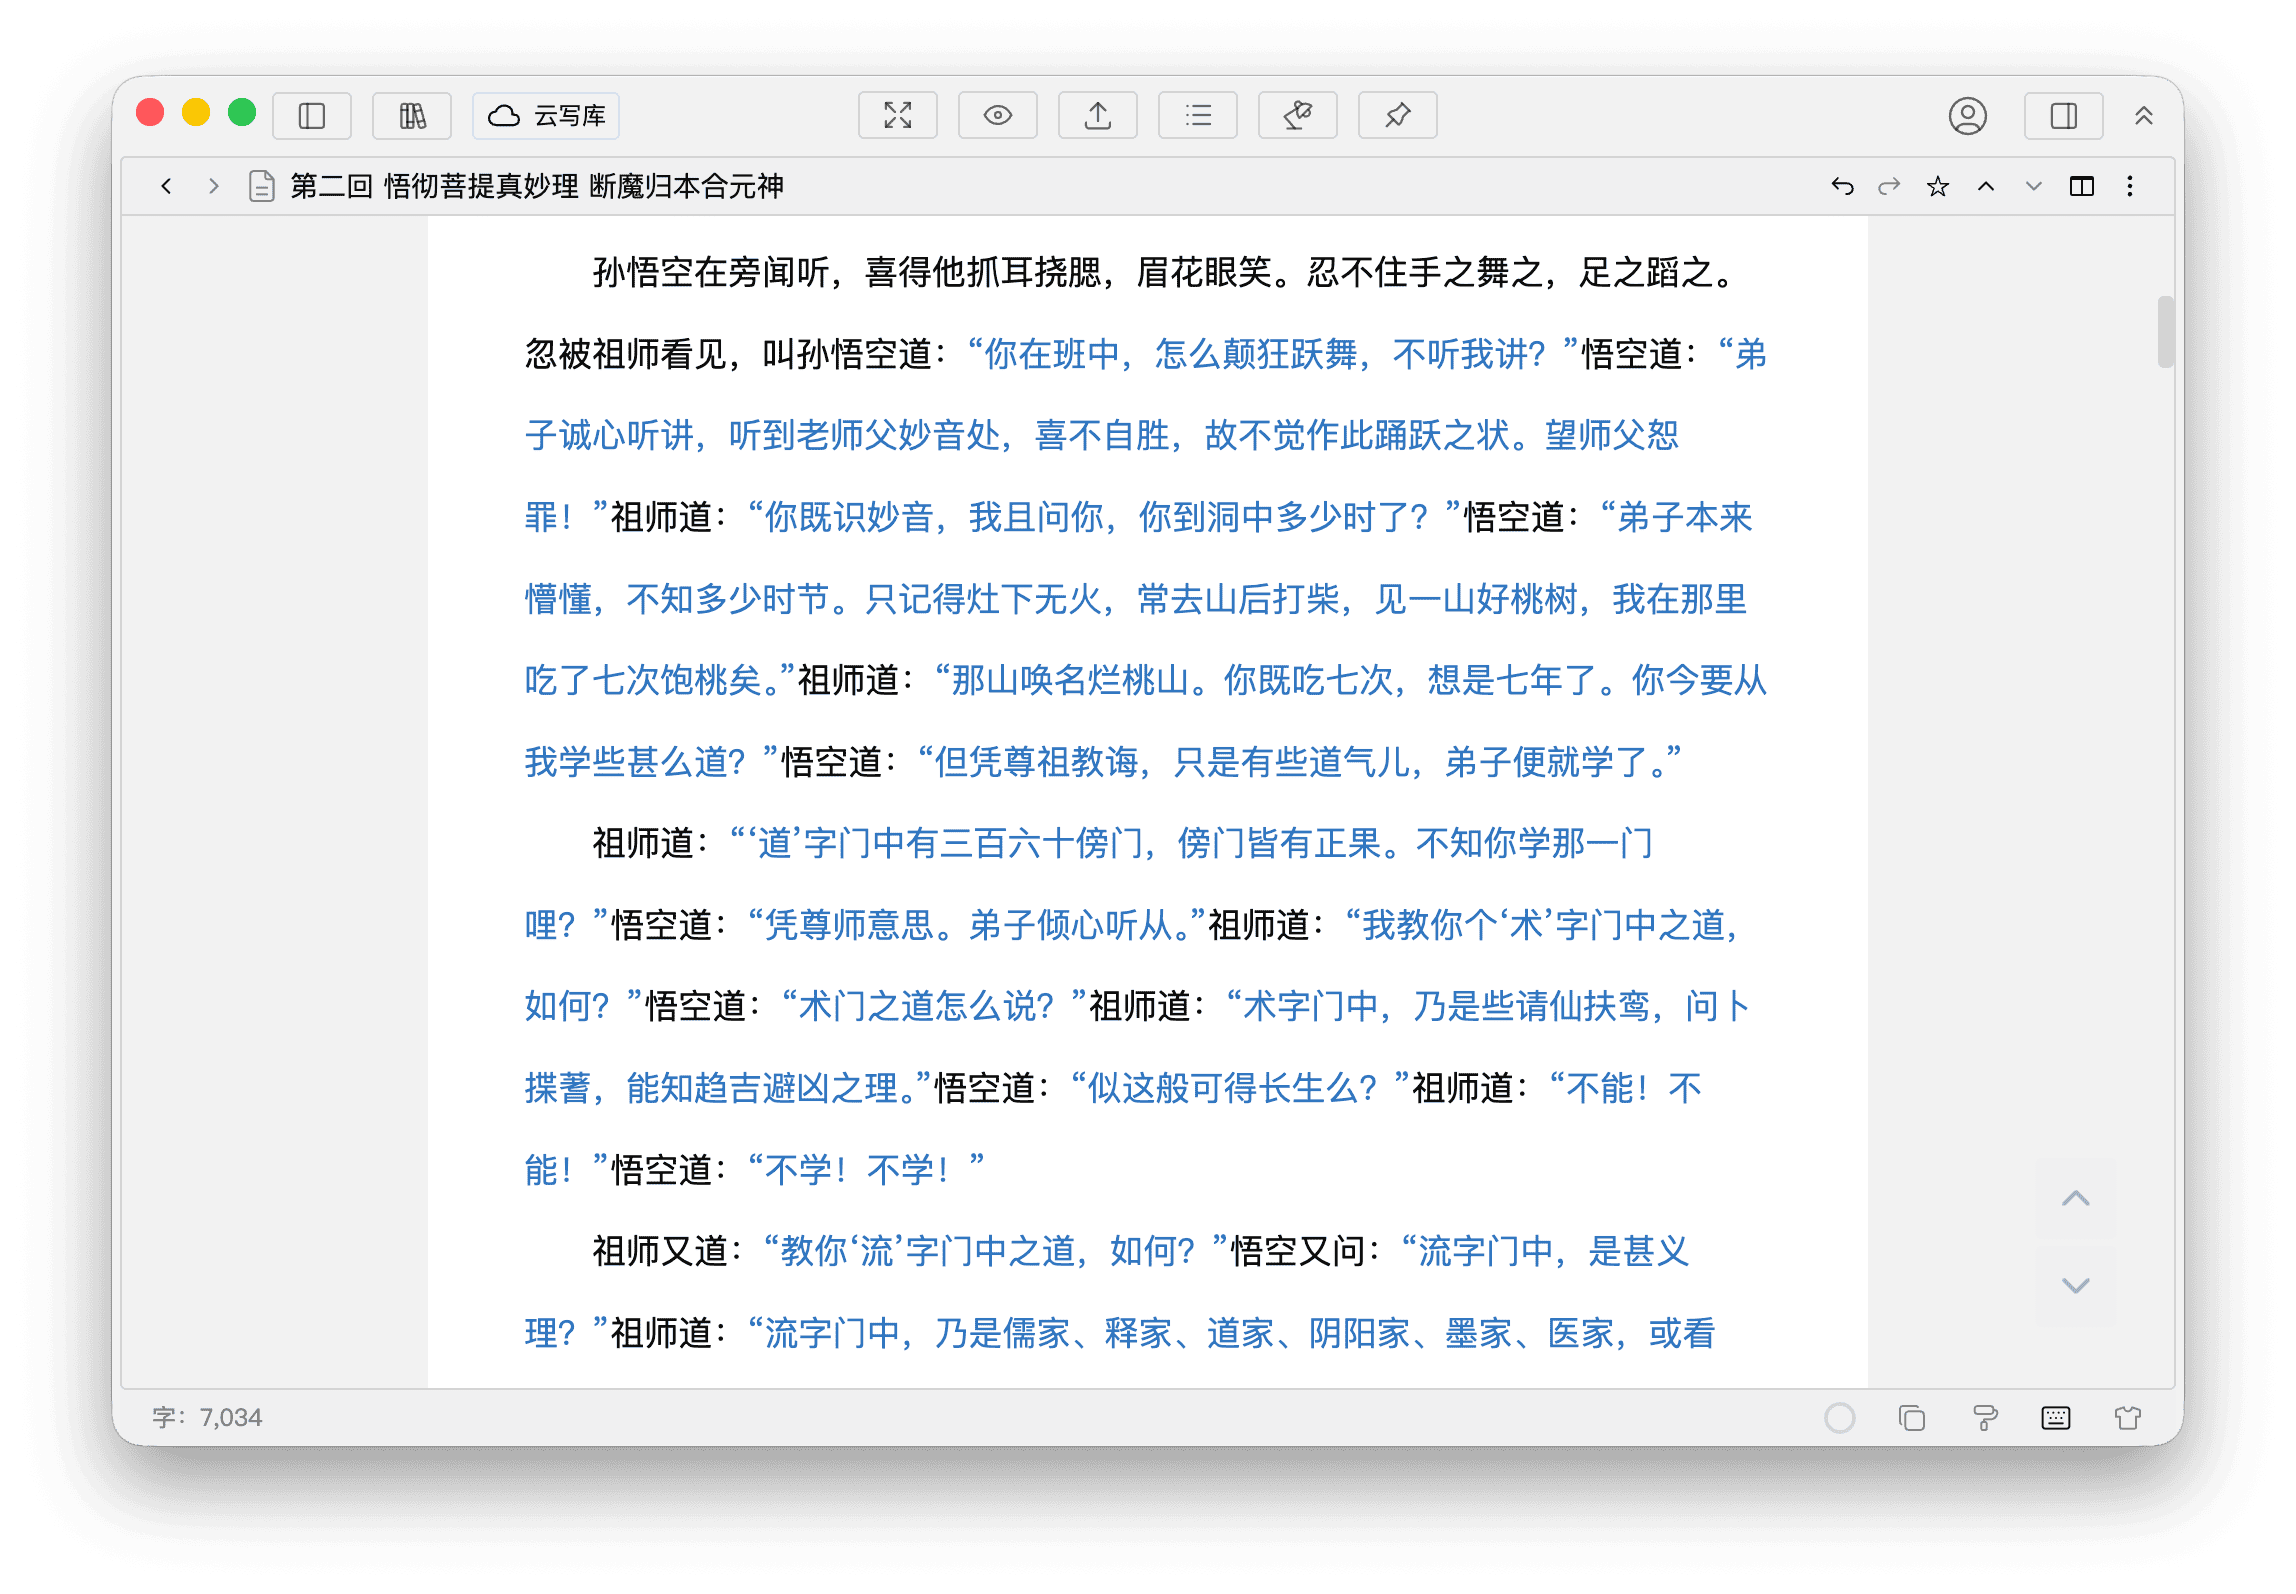Image resolution: width=2296 pixels, height=1594 pixels.
Task: Open the user account profile
Action: click(1968, 116)
